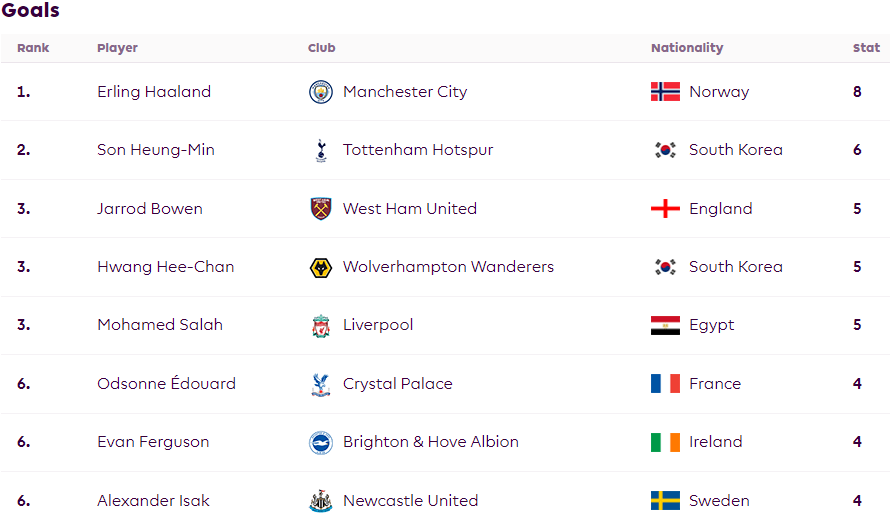Click the Wolverhampton Wanderers wolf logo
This screenshot has height=515, width=890.
tap(321, 267)
